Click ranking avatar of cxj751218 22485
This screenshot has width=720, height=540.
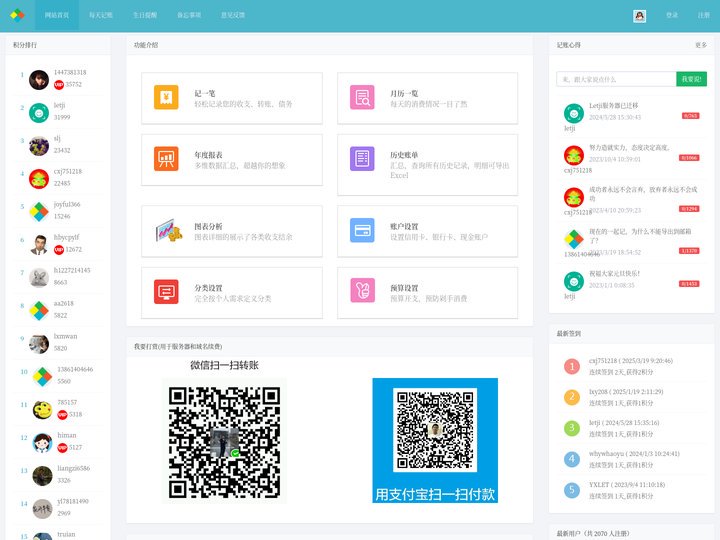point(39,179)
